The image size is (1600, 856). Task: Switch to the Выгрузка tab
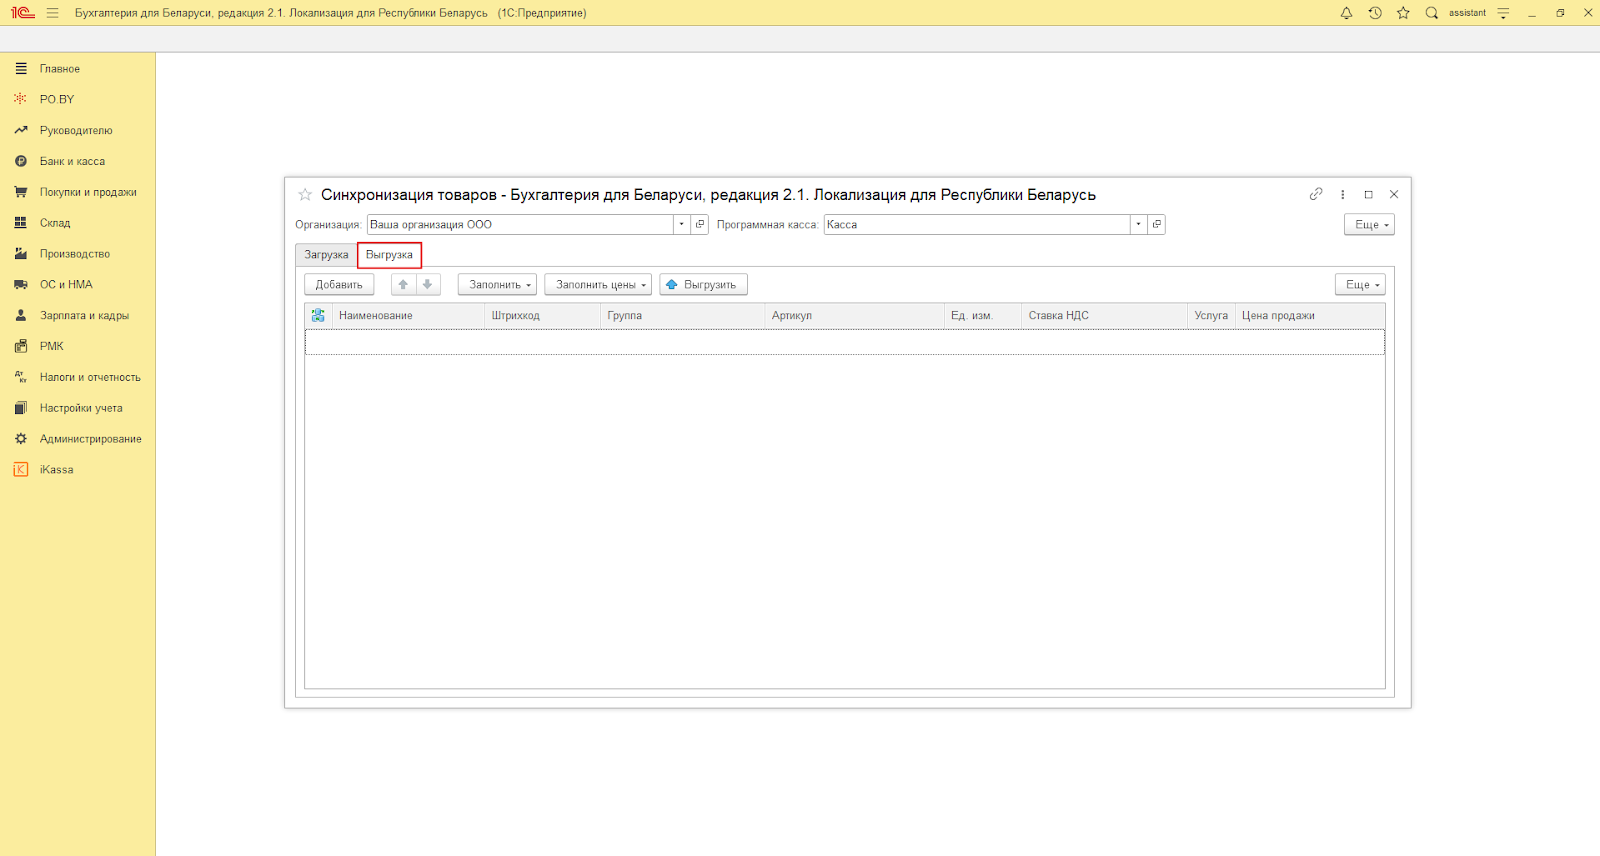(389, 255)
